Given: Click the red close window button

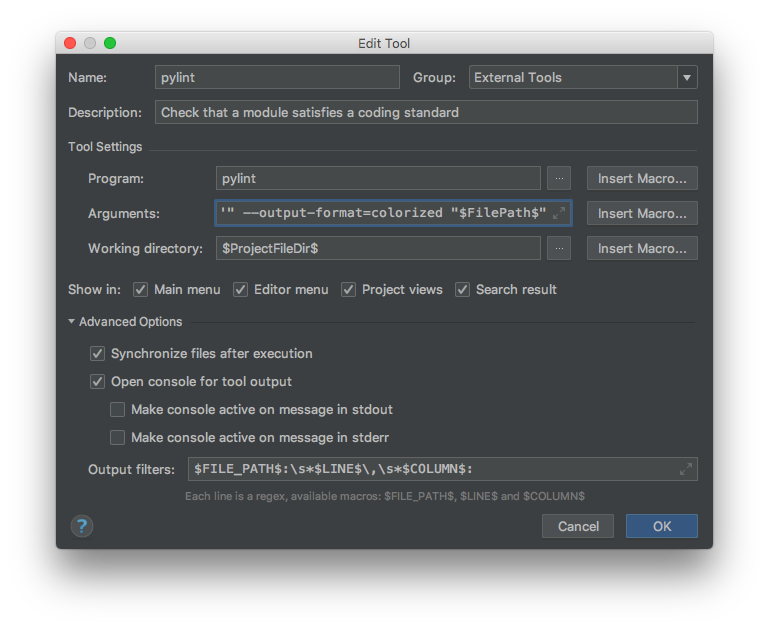Looking at the screenshot, I should click(x=70, y=43).
